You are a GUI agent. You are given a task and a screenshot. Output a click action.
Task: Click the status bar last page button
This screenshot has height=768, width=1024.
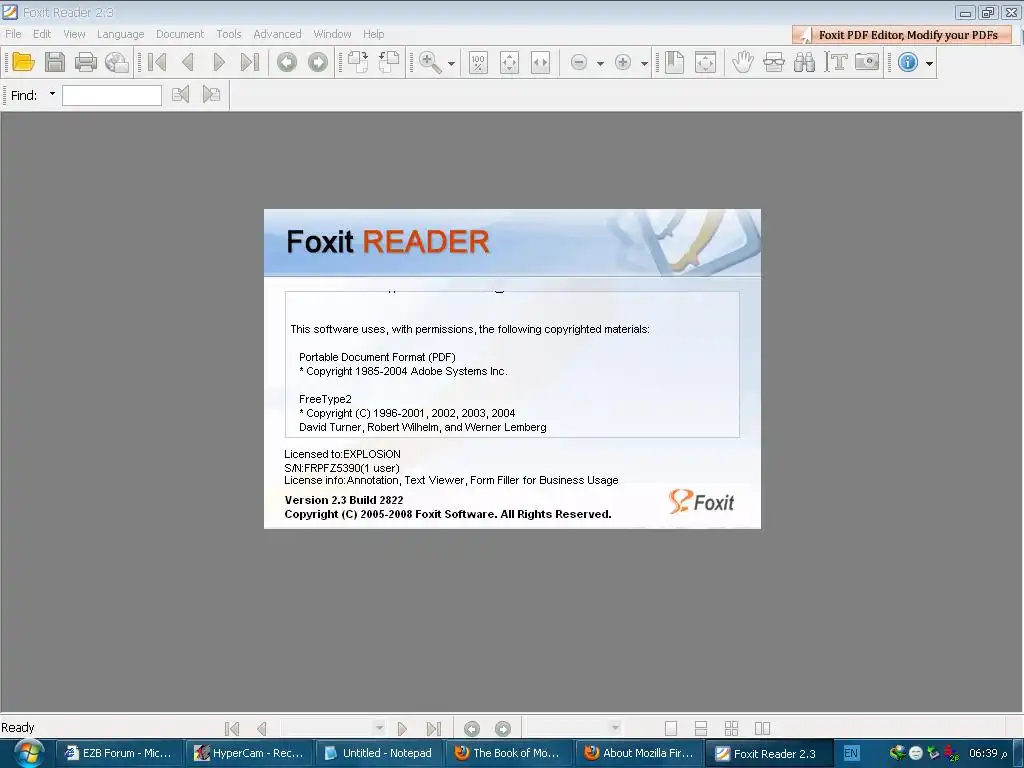tap(434, 728)
